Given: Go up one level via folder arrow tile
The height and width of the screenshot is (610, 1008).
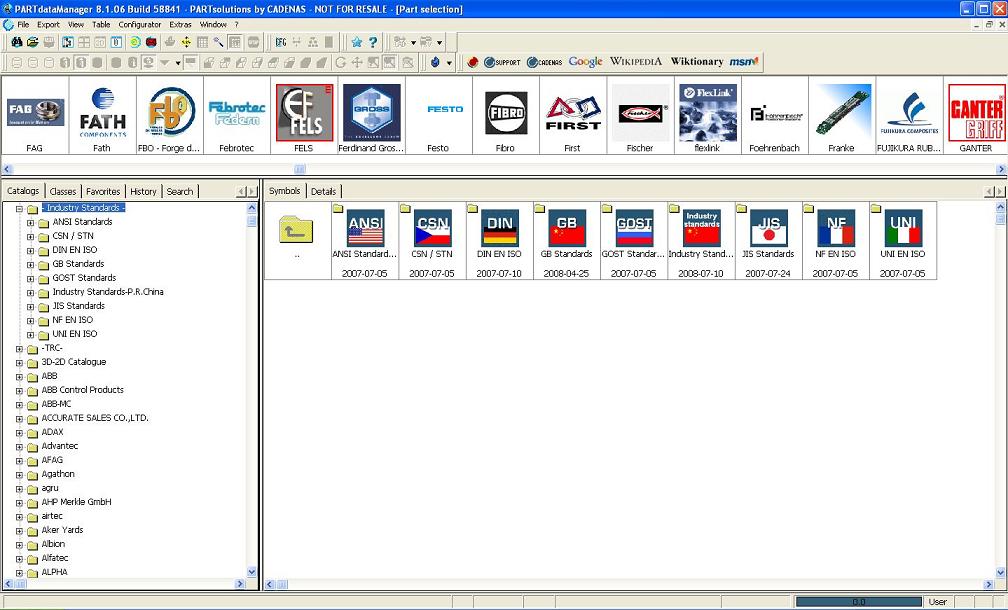Looking at the screenshot, I should (297, 230).
